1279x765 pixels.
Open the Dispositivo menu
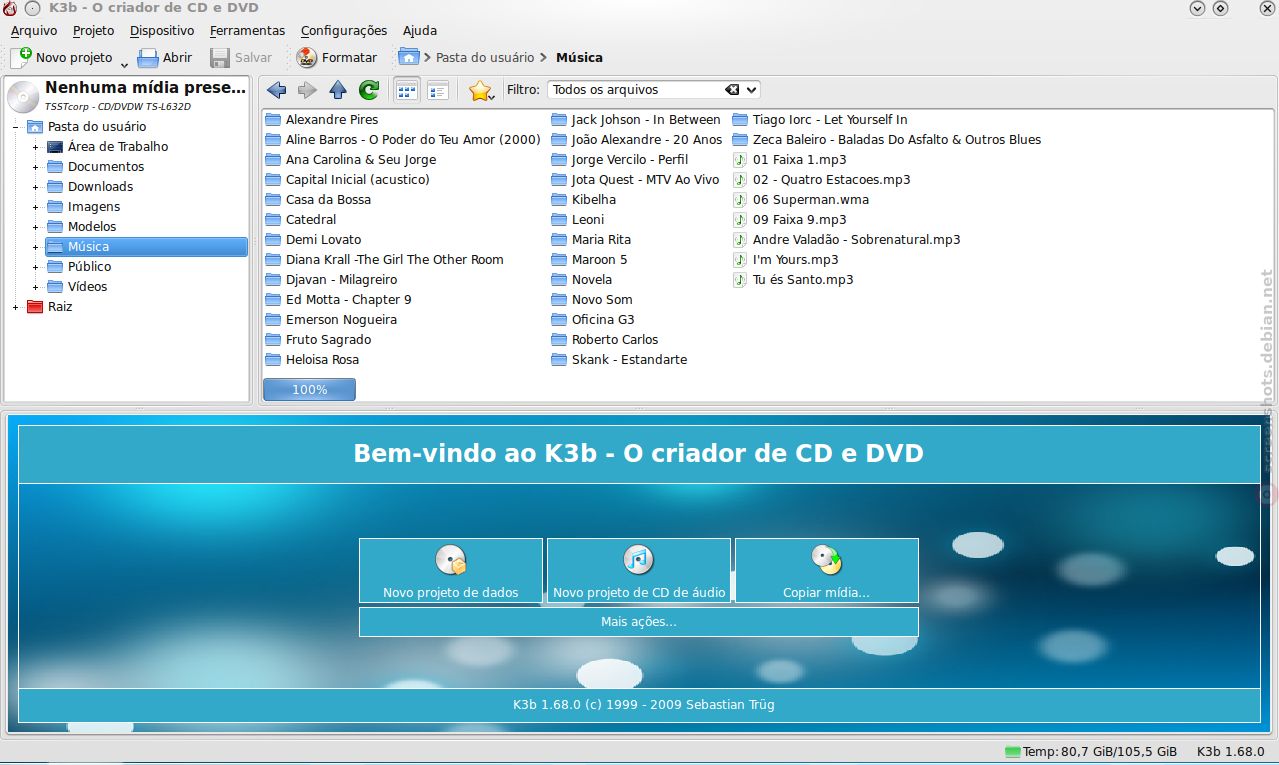tap(162, 31)
